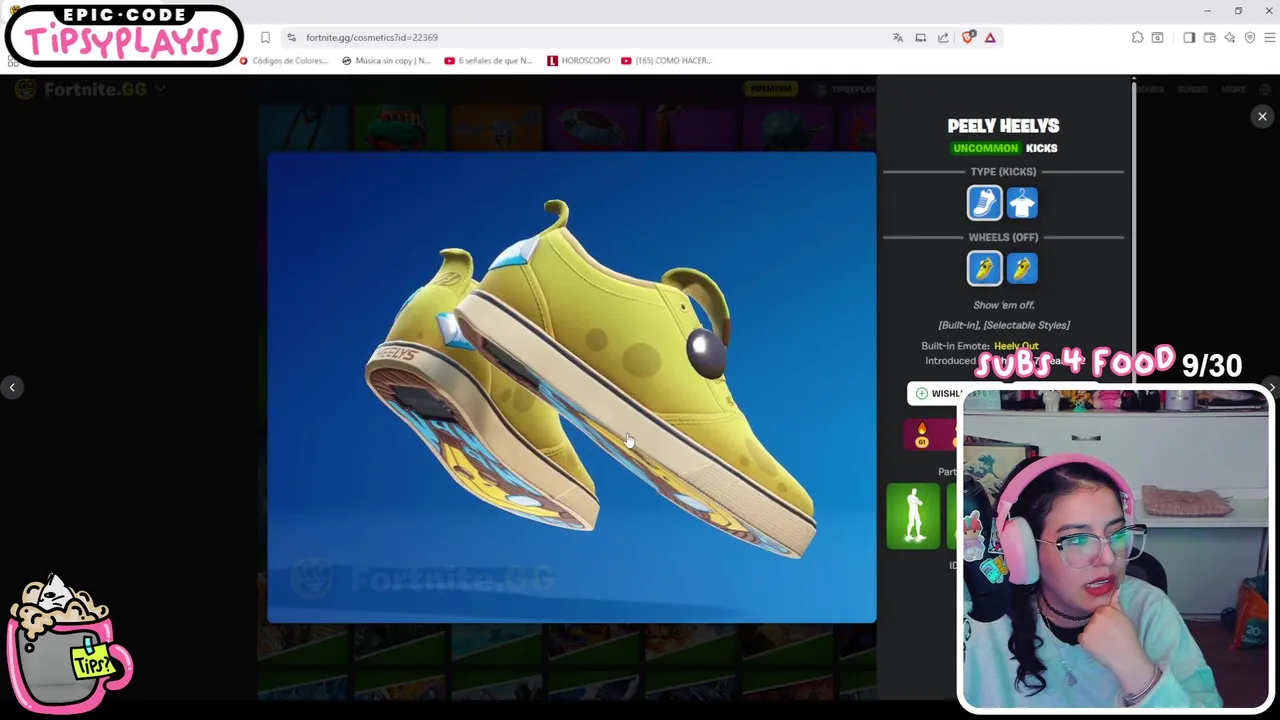Click the share page icon

[943, 37]
